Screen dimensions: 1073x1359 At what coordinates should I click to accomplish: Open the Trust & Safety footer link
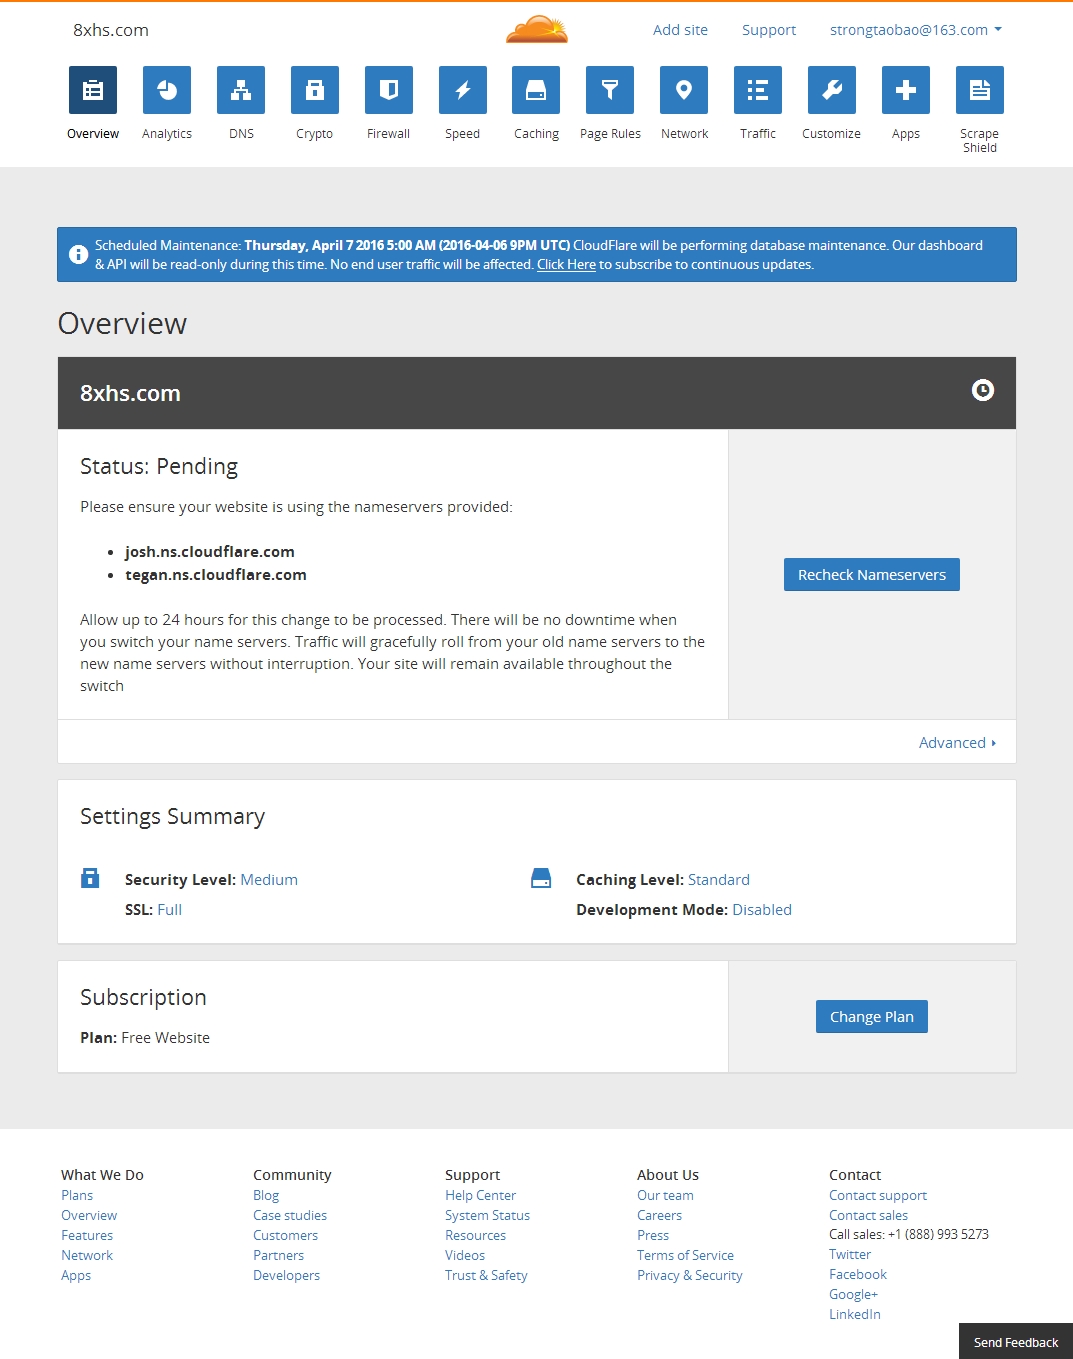coord(486,1276)
